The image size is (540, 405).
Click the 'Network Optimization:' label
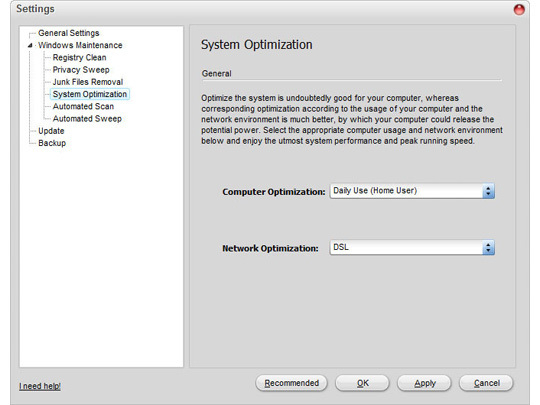click(x=270, y=248)
